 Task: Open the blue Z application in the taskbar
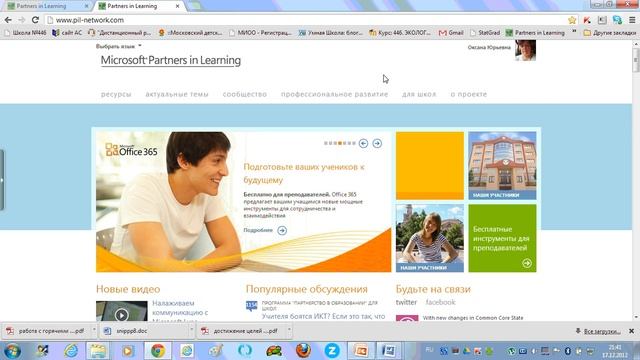point(332,351)
